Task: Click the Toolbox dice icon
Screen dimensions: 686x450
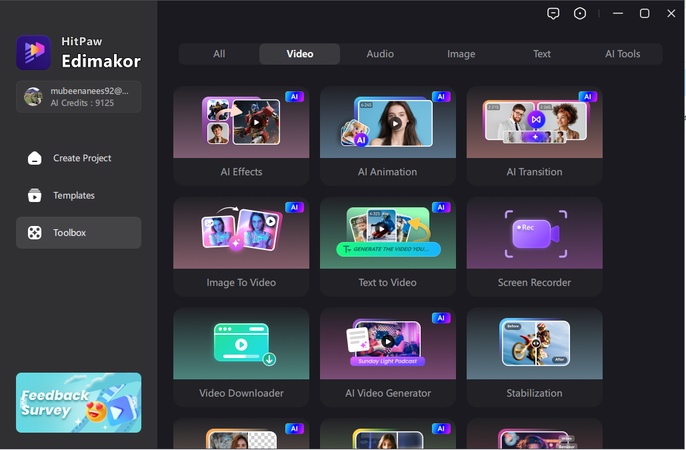Action: [35, 233]
